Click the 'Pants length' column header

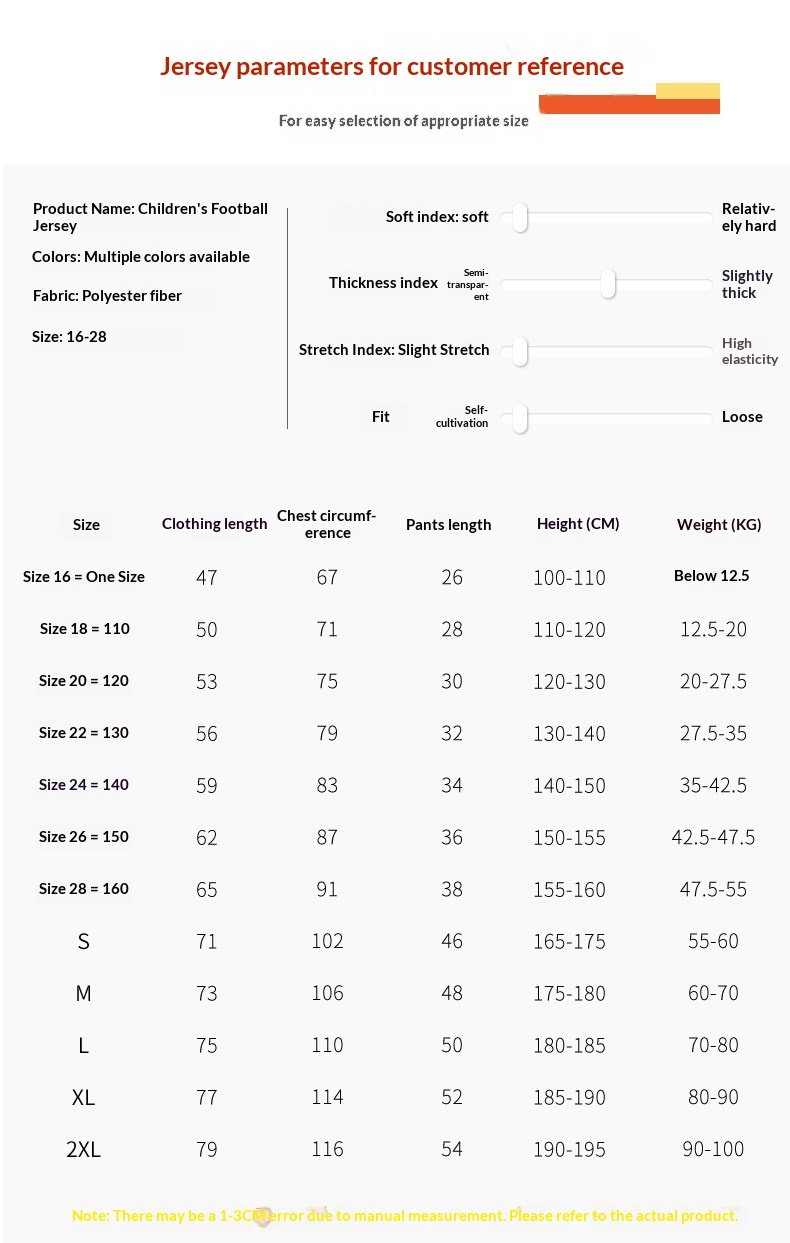click(449, 525)
